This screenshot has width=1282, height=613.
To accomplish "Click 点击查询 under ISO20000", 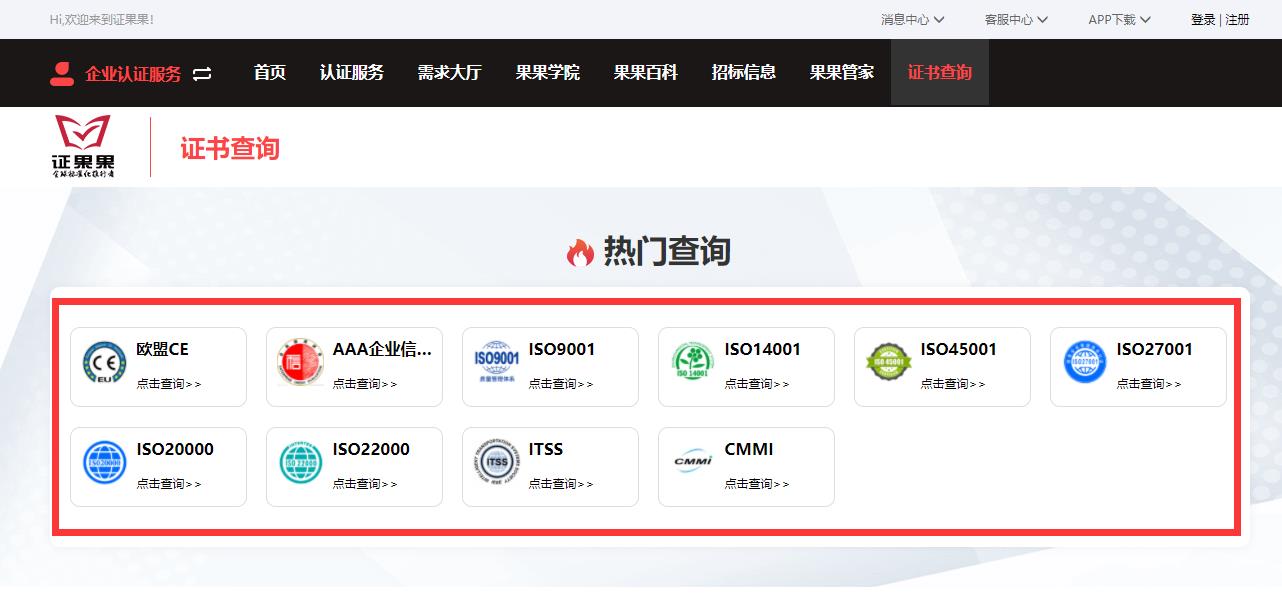I will click(x=168, y=484).
